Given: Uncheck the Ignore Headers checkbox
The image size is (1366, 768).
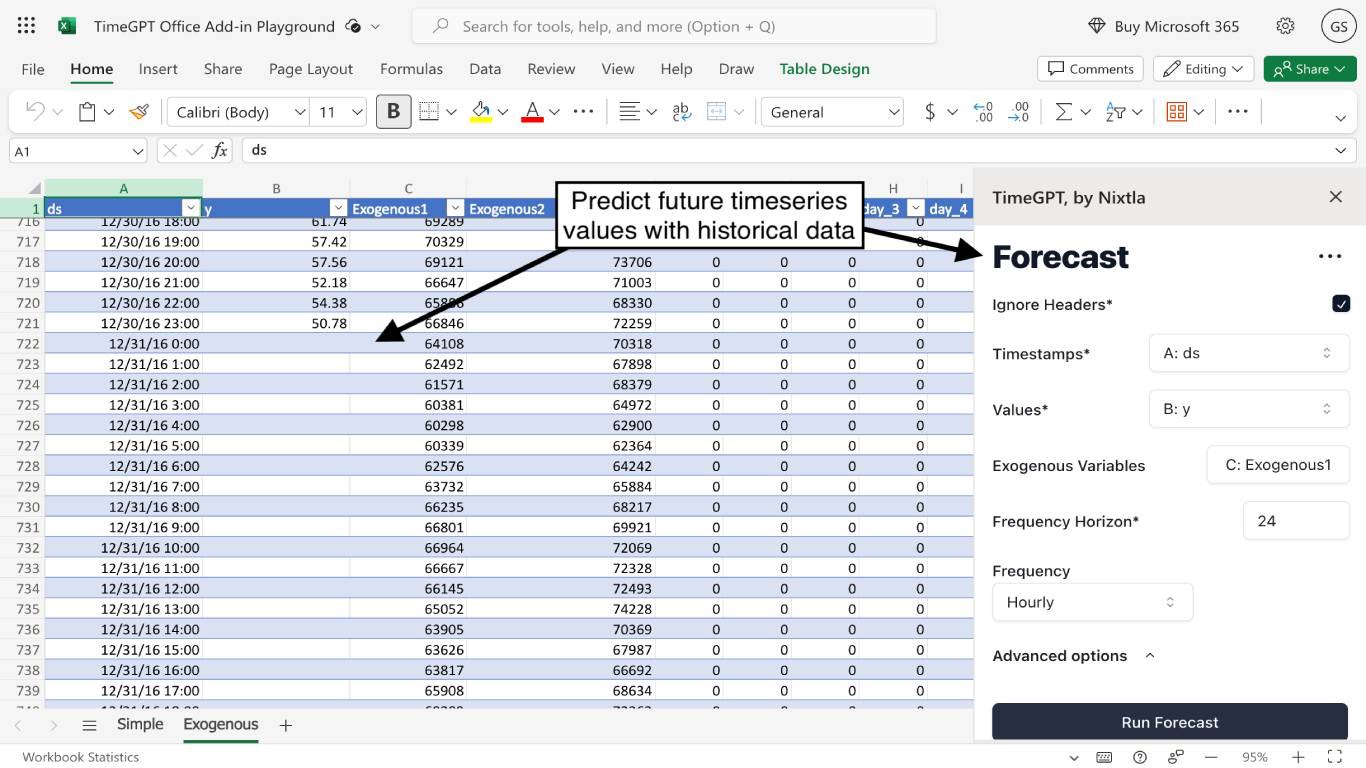Looking at the screenshot, I should pos(1341,303).
